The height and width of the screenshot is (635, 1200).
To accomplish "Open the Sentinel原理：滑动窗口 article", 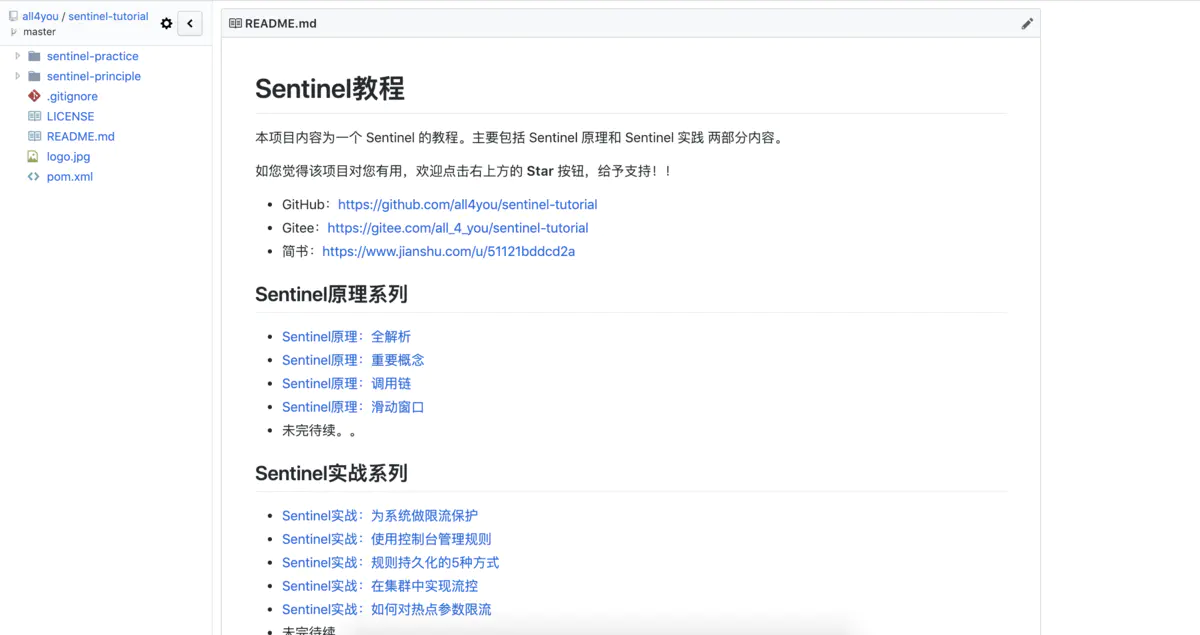I will [353, 407].
